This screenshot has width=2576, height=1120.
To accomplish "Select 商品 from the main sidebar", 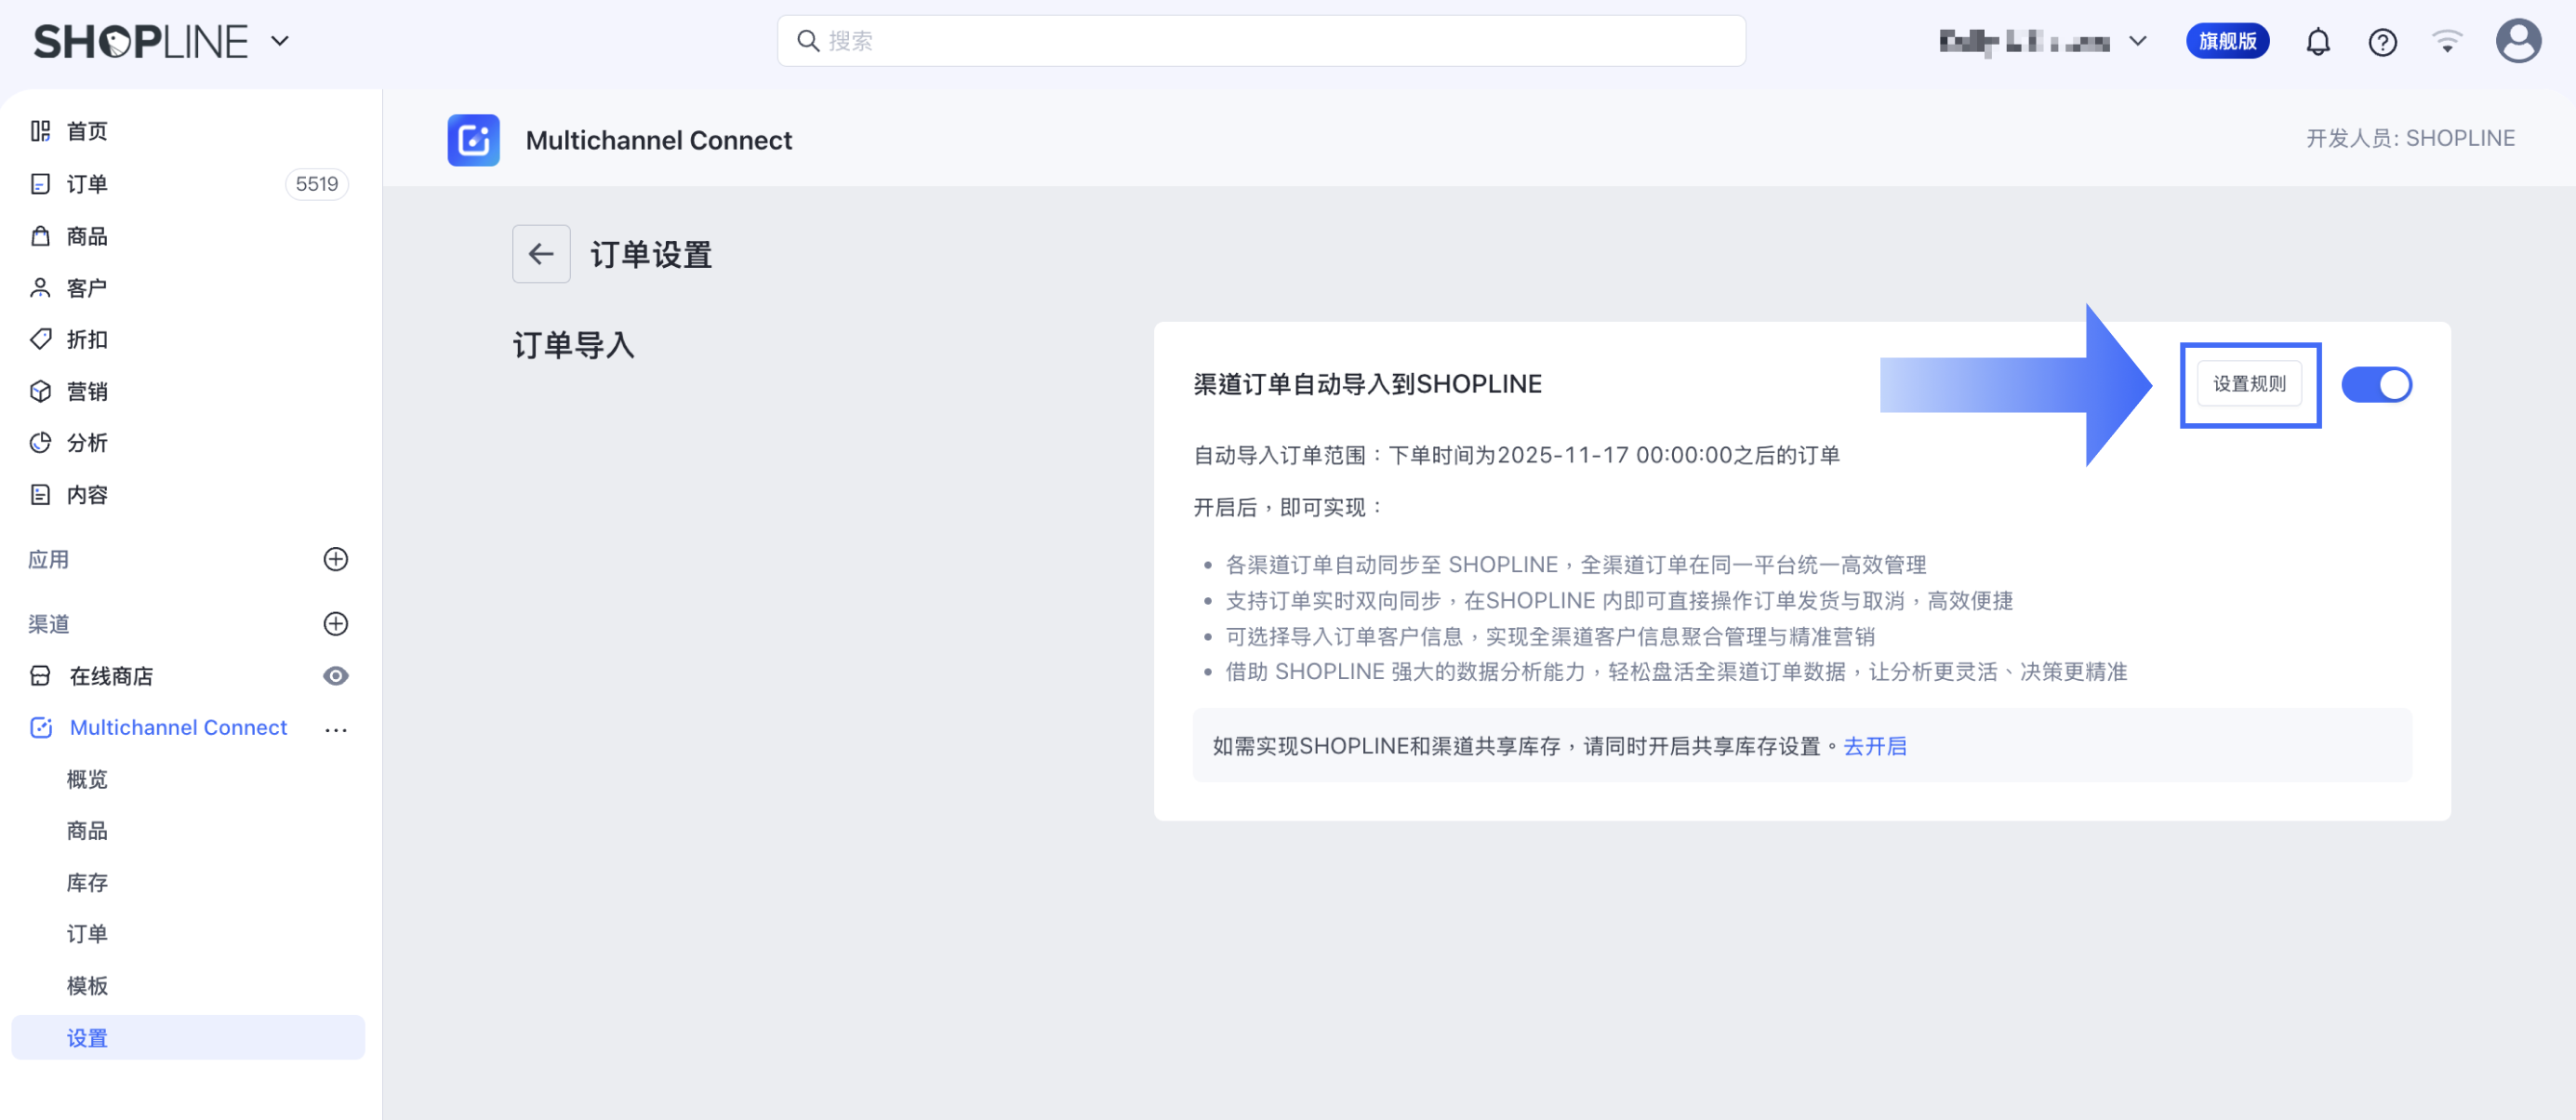I will [86, 236].
